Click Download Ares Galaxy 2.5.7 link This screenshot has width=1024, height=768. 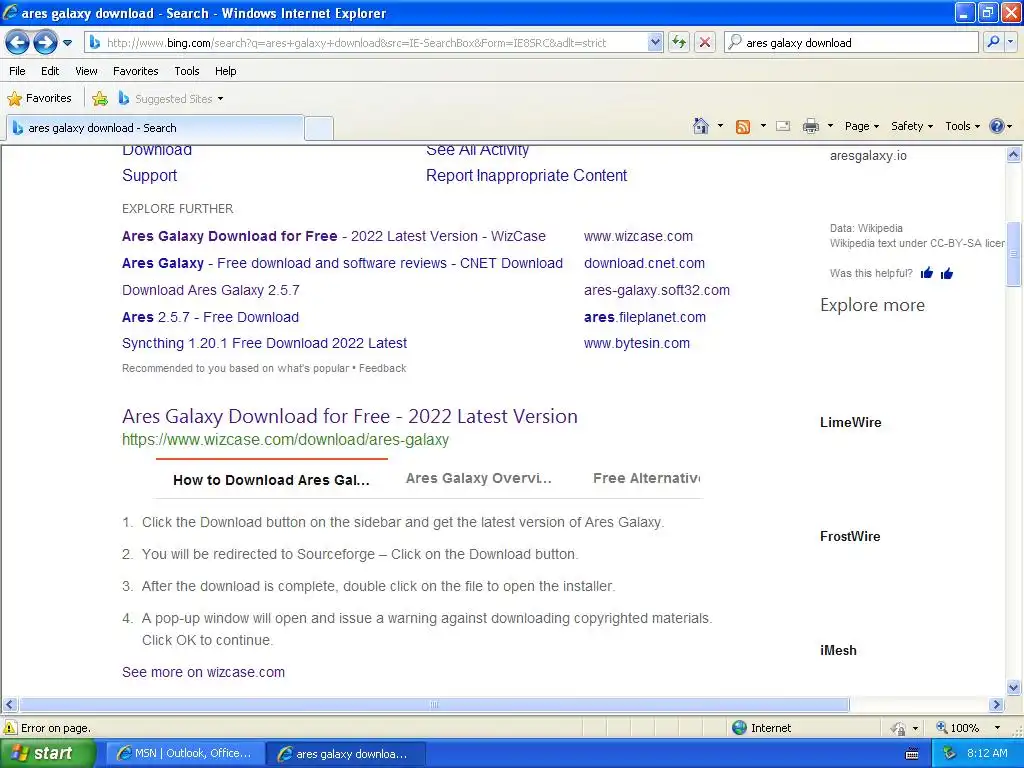(211, 290)
